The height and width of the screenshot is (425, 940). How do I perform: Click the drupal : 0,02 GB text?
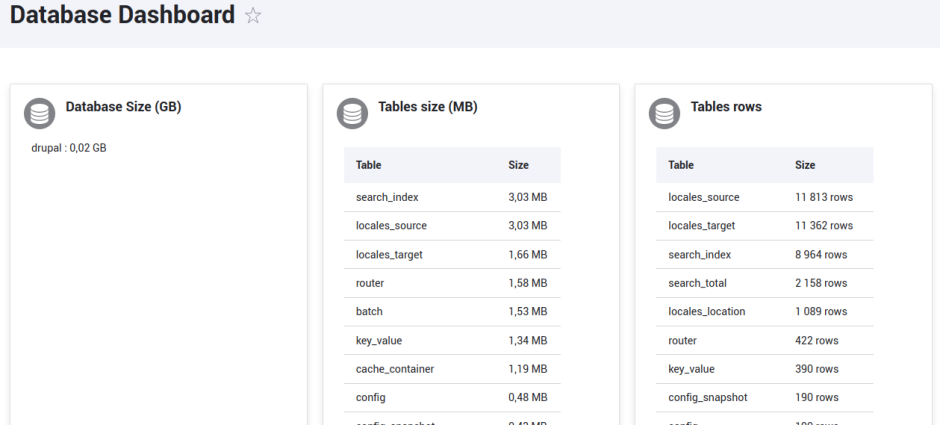point(69,148)
